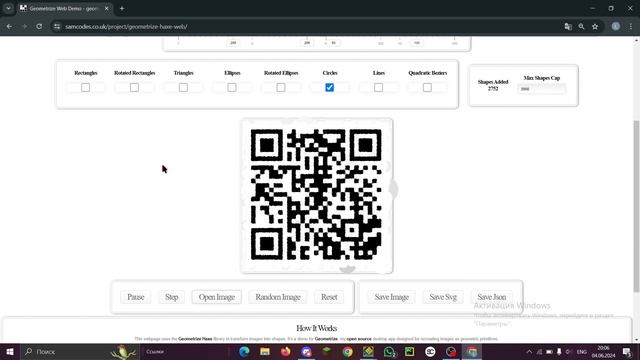Export shape data with Save Json

point(492,297)
